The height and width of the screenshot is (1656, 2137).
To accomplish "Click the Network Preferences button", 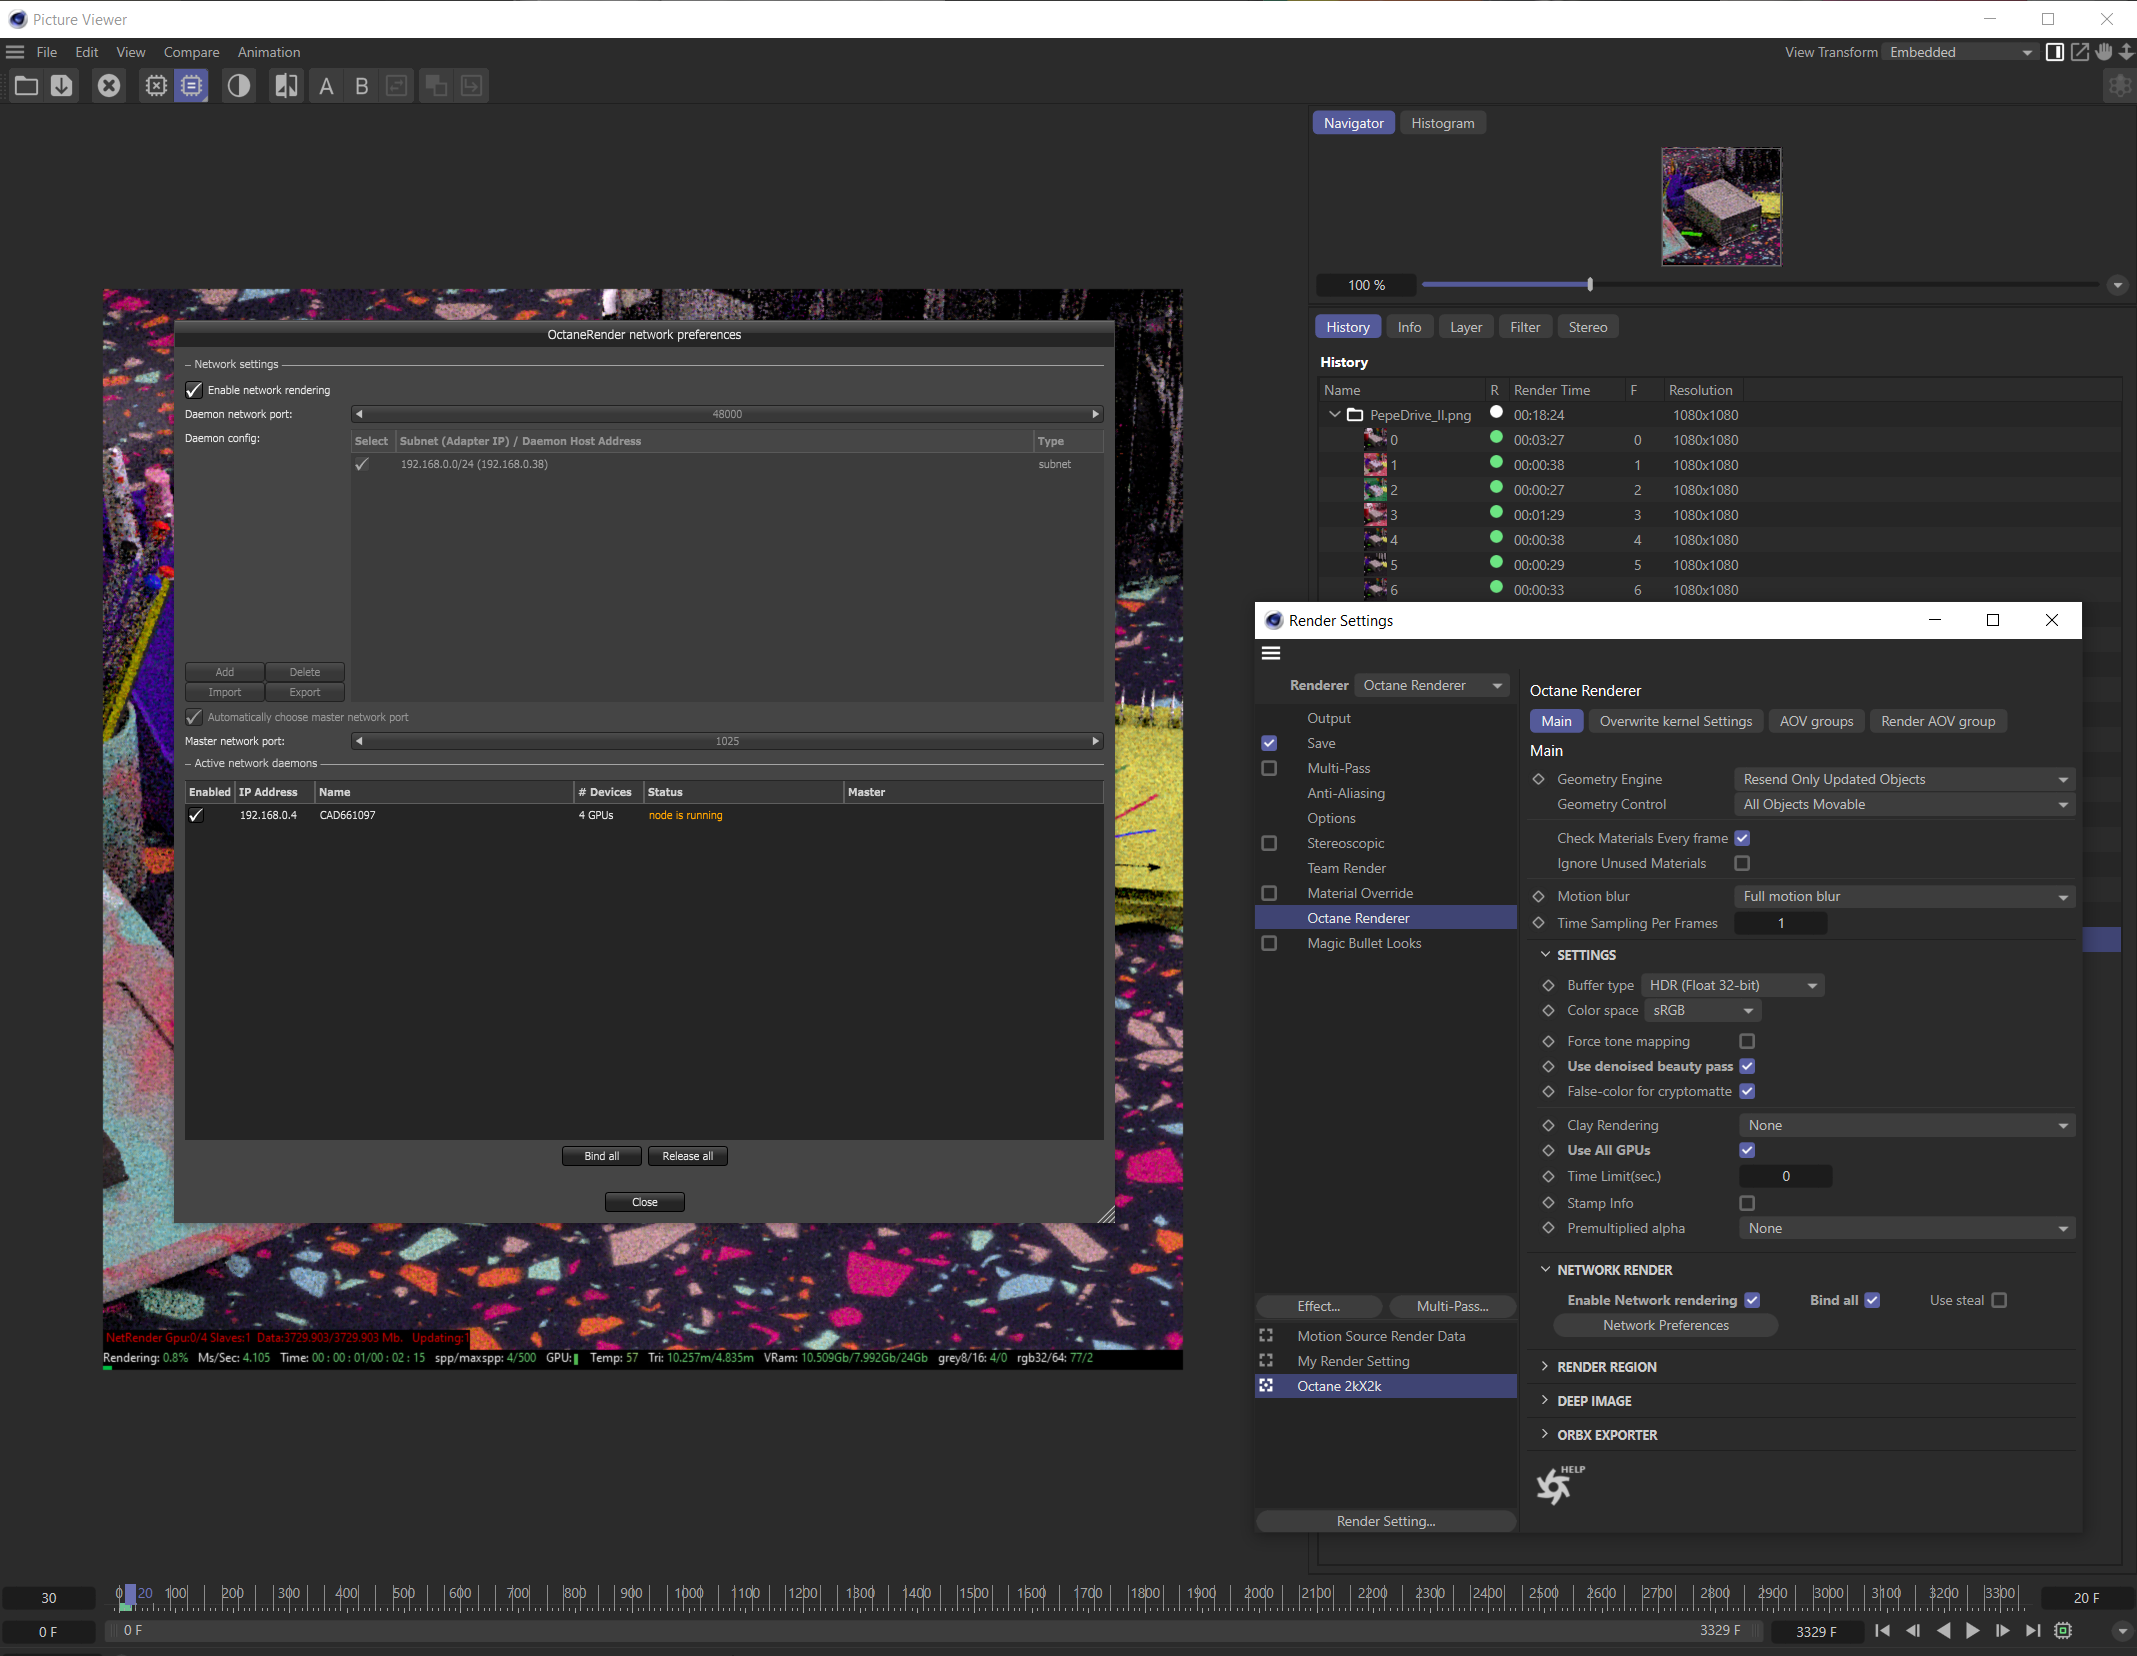I will pyautogui.click(x=1665, y=1325).
